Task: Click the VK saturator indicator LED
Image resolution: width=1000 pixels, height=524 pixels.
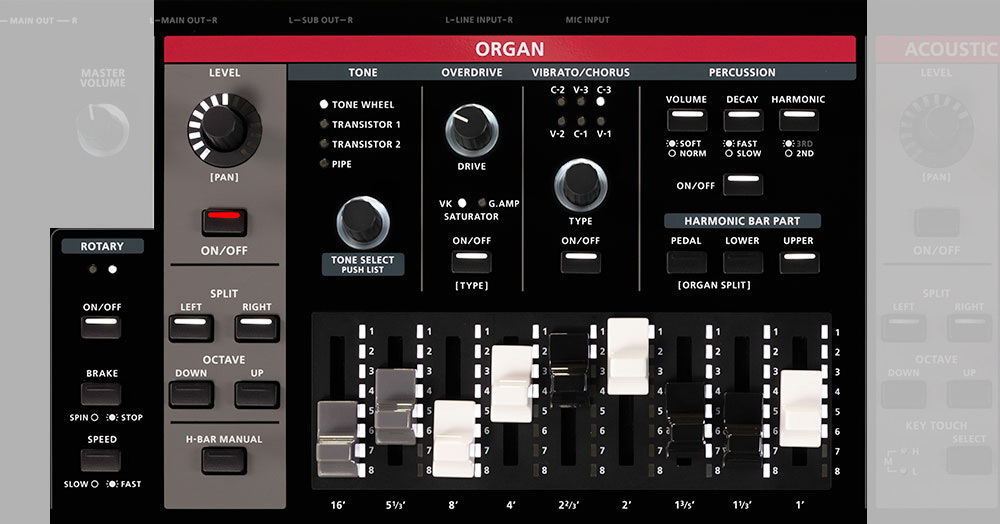Action: [x=462, y=203]
